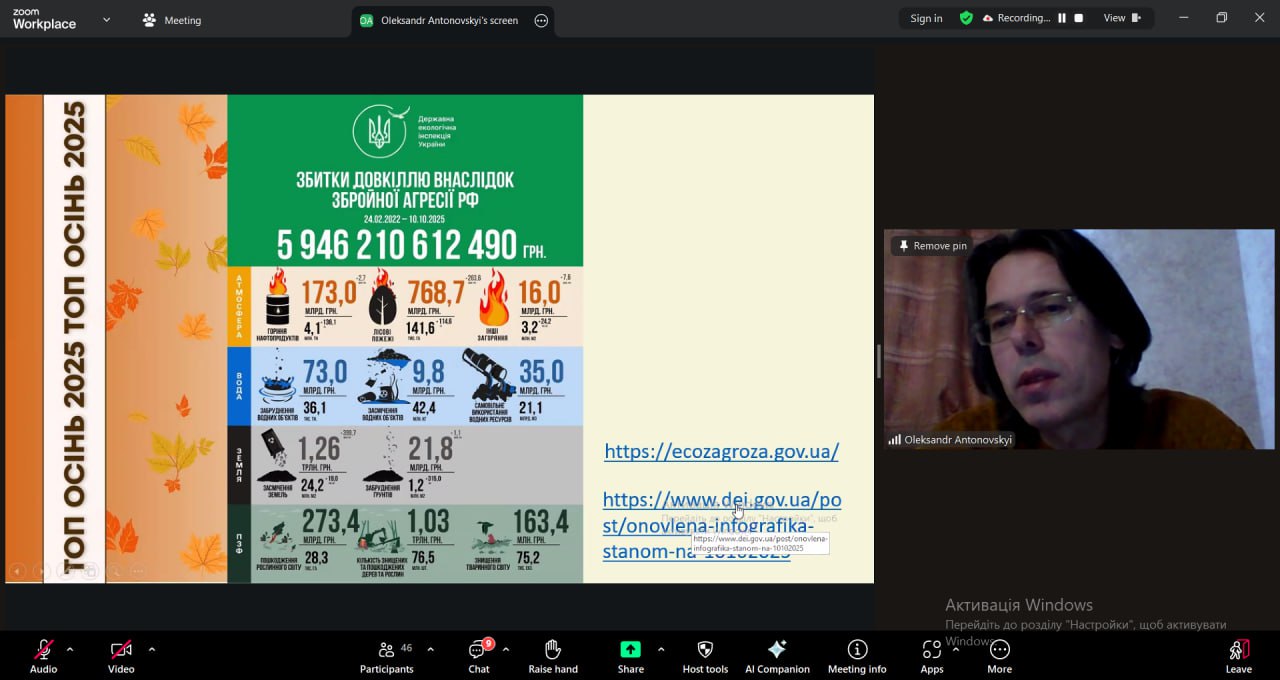Image resolution: width=1280 pixels, height=680 pixels.
Task: Click the 273,4 flora damage figure
Action: tap(331, 521)
